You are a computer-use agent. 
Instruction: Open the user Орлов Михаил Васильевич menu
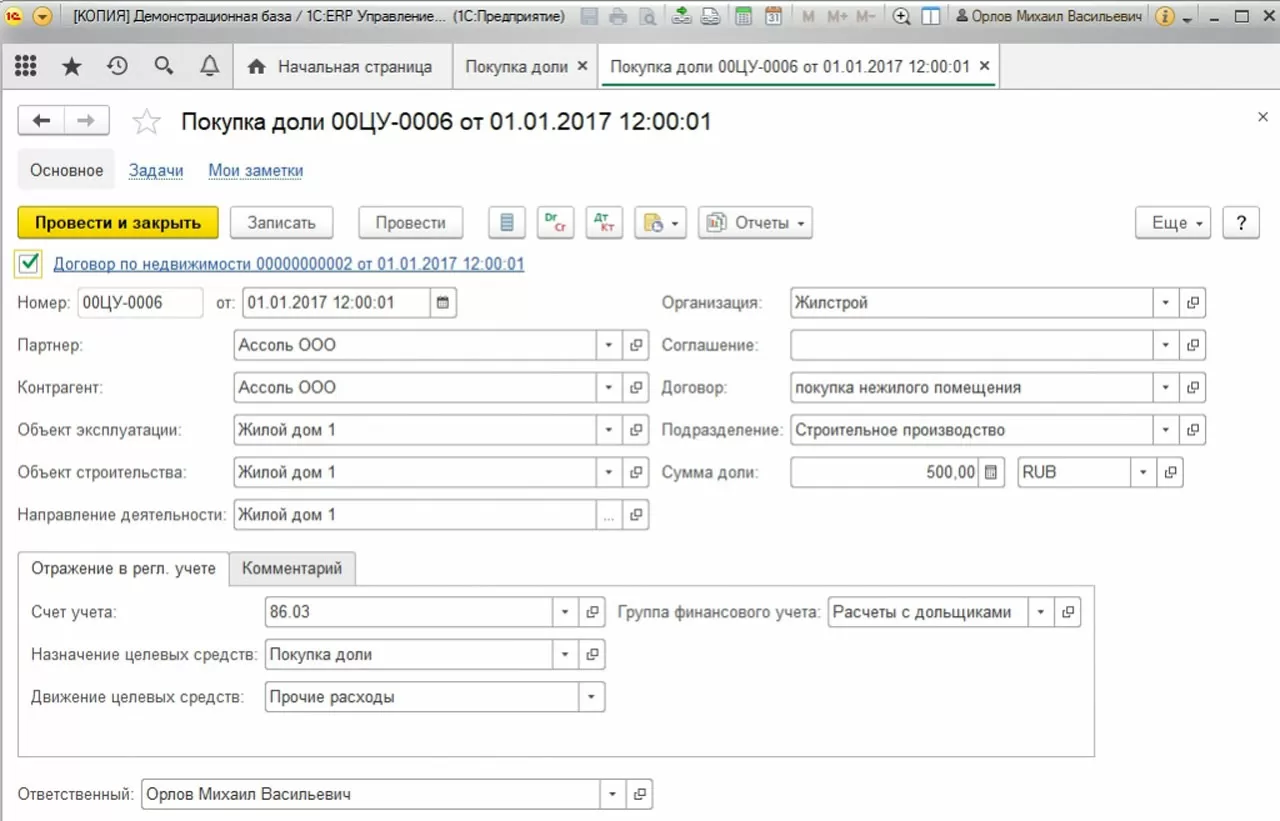[x=1049, y=17]
